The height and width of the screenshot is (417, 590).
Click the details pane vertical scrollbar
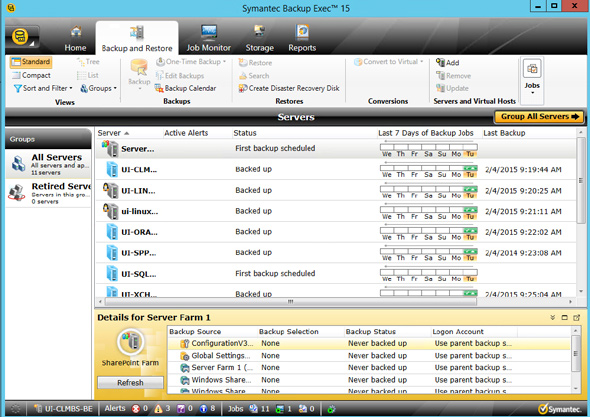pyautogui.click(x=575, y=353)
